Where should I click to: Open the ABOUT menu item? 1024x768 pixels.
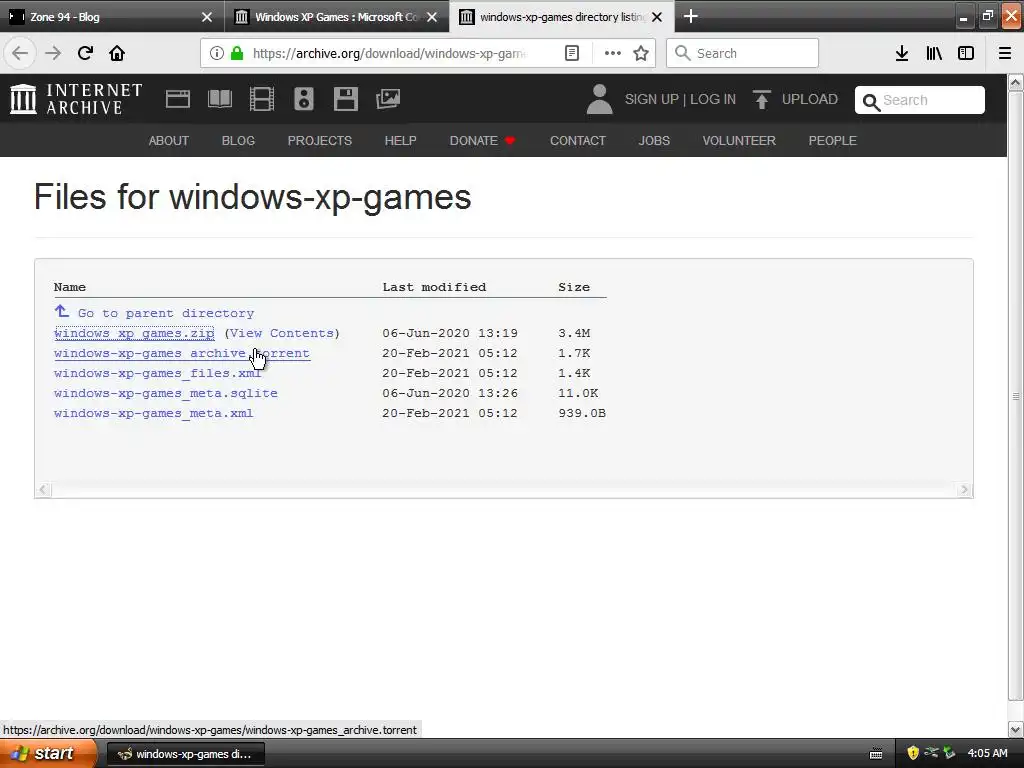(168, 140)
